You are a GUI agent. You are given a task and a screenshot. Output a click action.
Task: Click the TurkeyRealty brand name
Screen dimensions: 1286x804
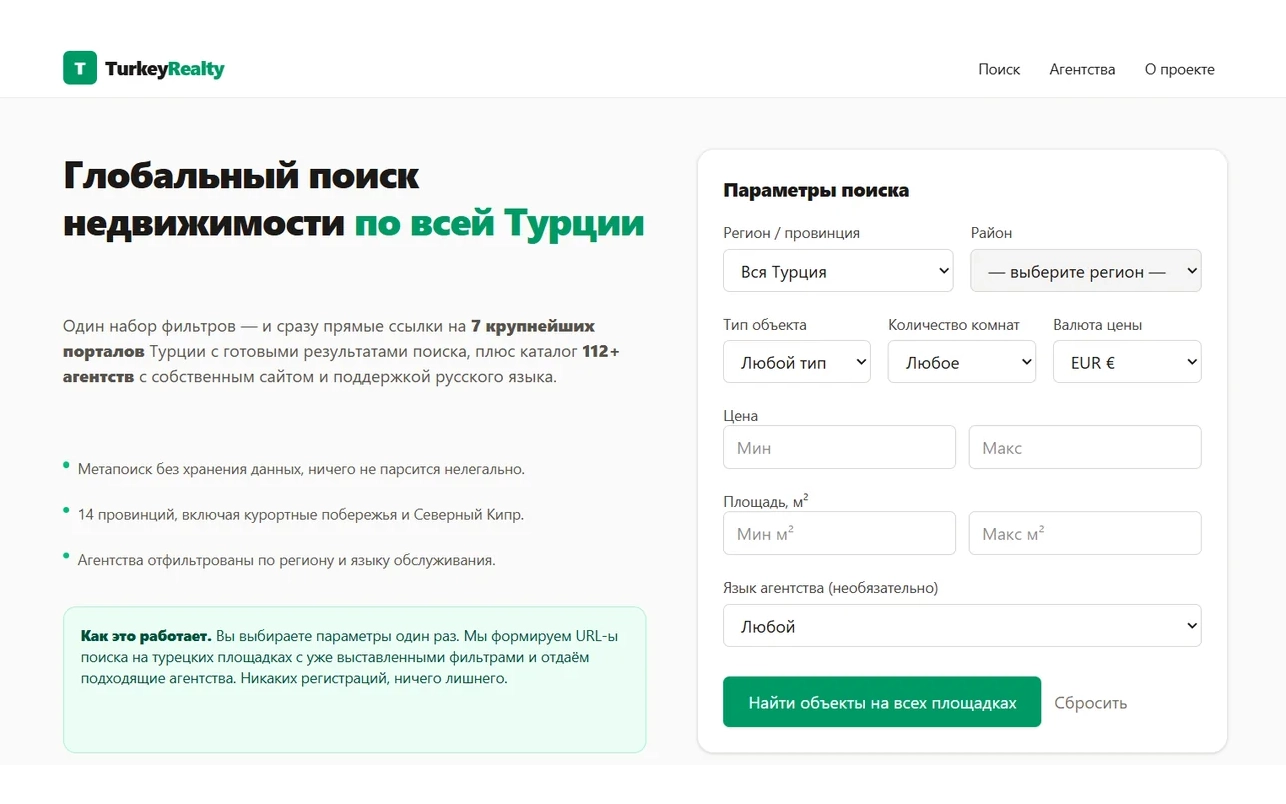click(x=165, y=69)
